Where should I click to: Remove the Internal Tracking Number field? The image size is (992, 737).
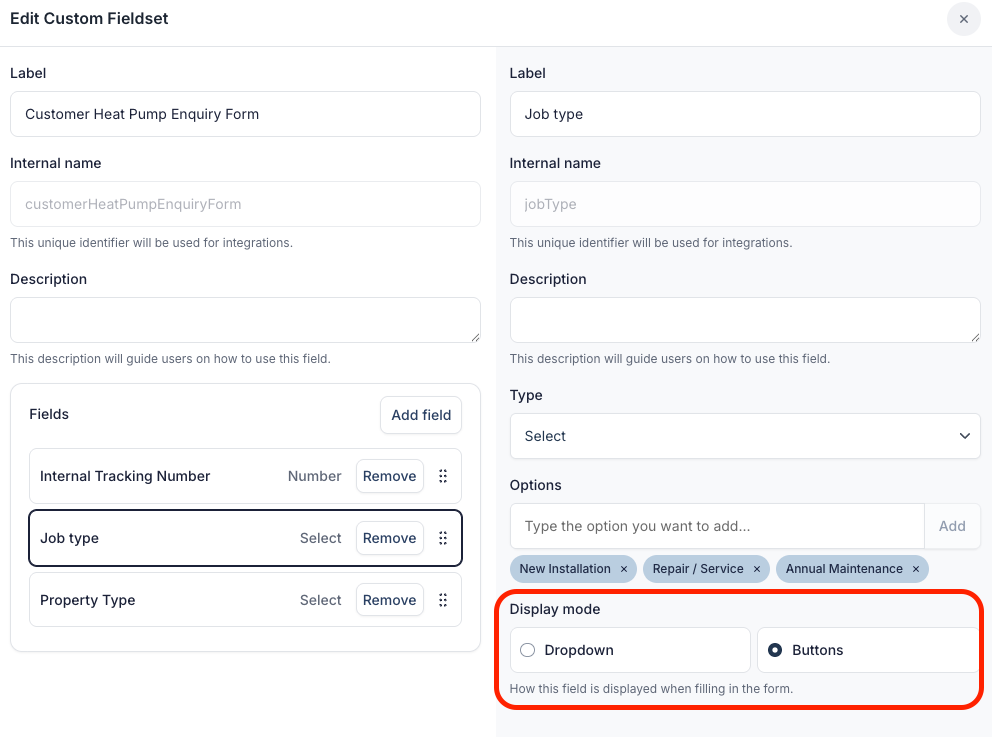tap(389, 476)
